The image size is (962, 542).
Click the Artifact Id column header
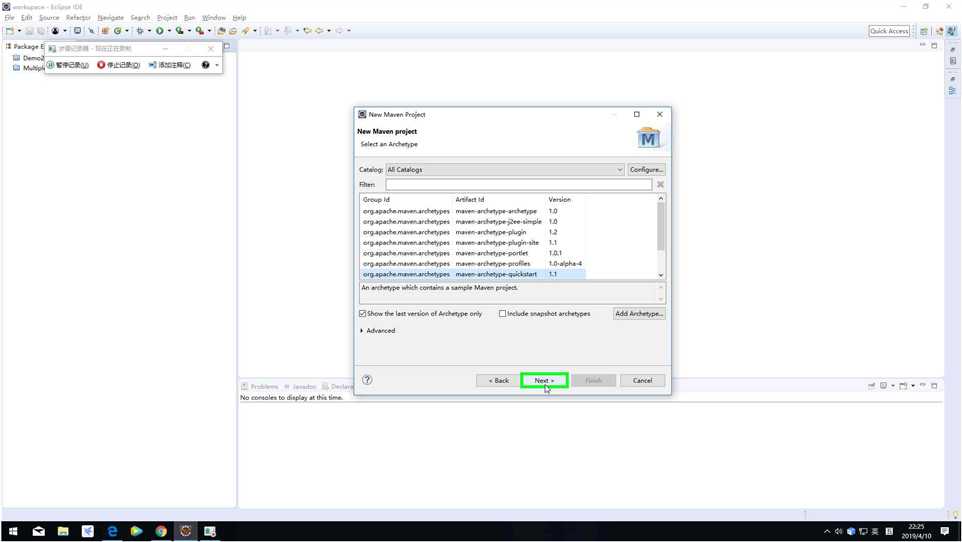click(469, 199)
